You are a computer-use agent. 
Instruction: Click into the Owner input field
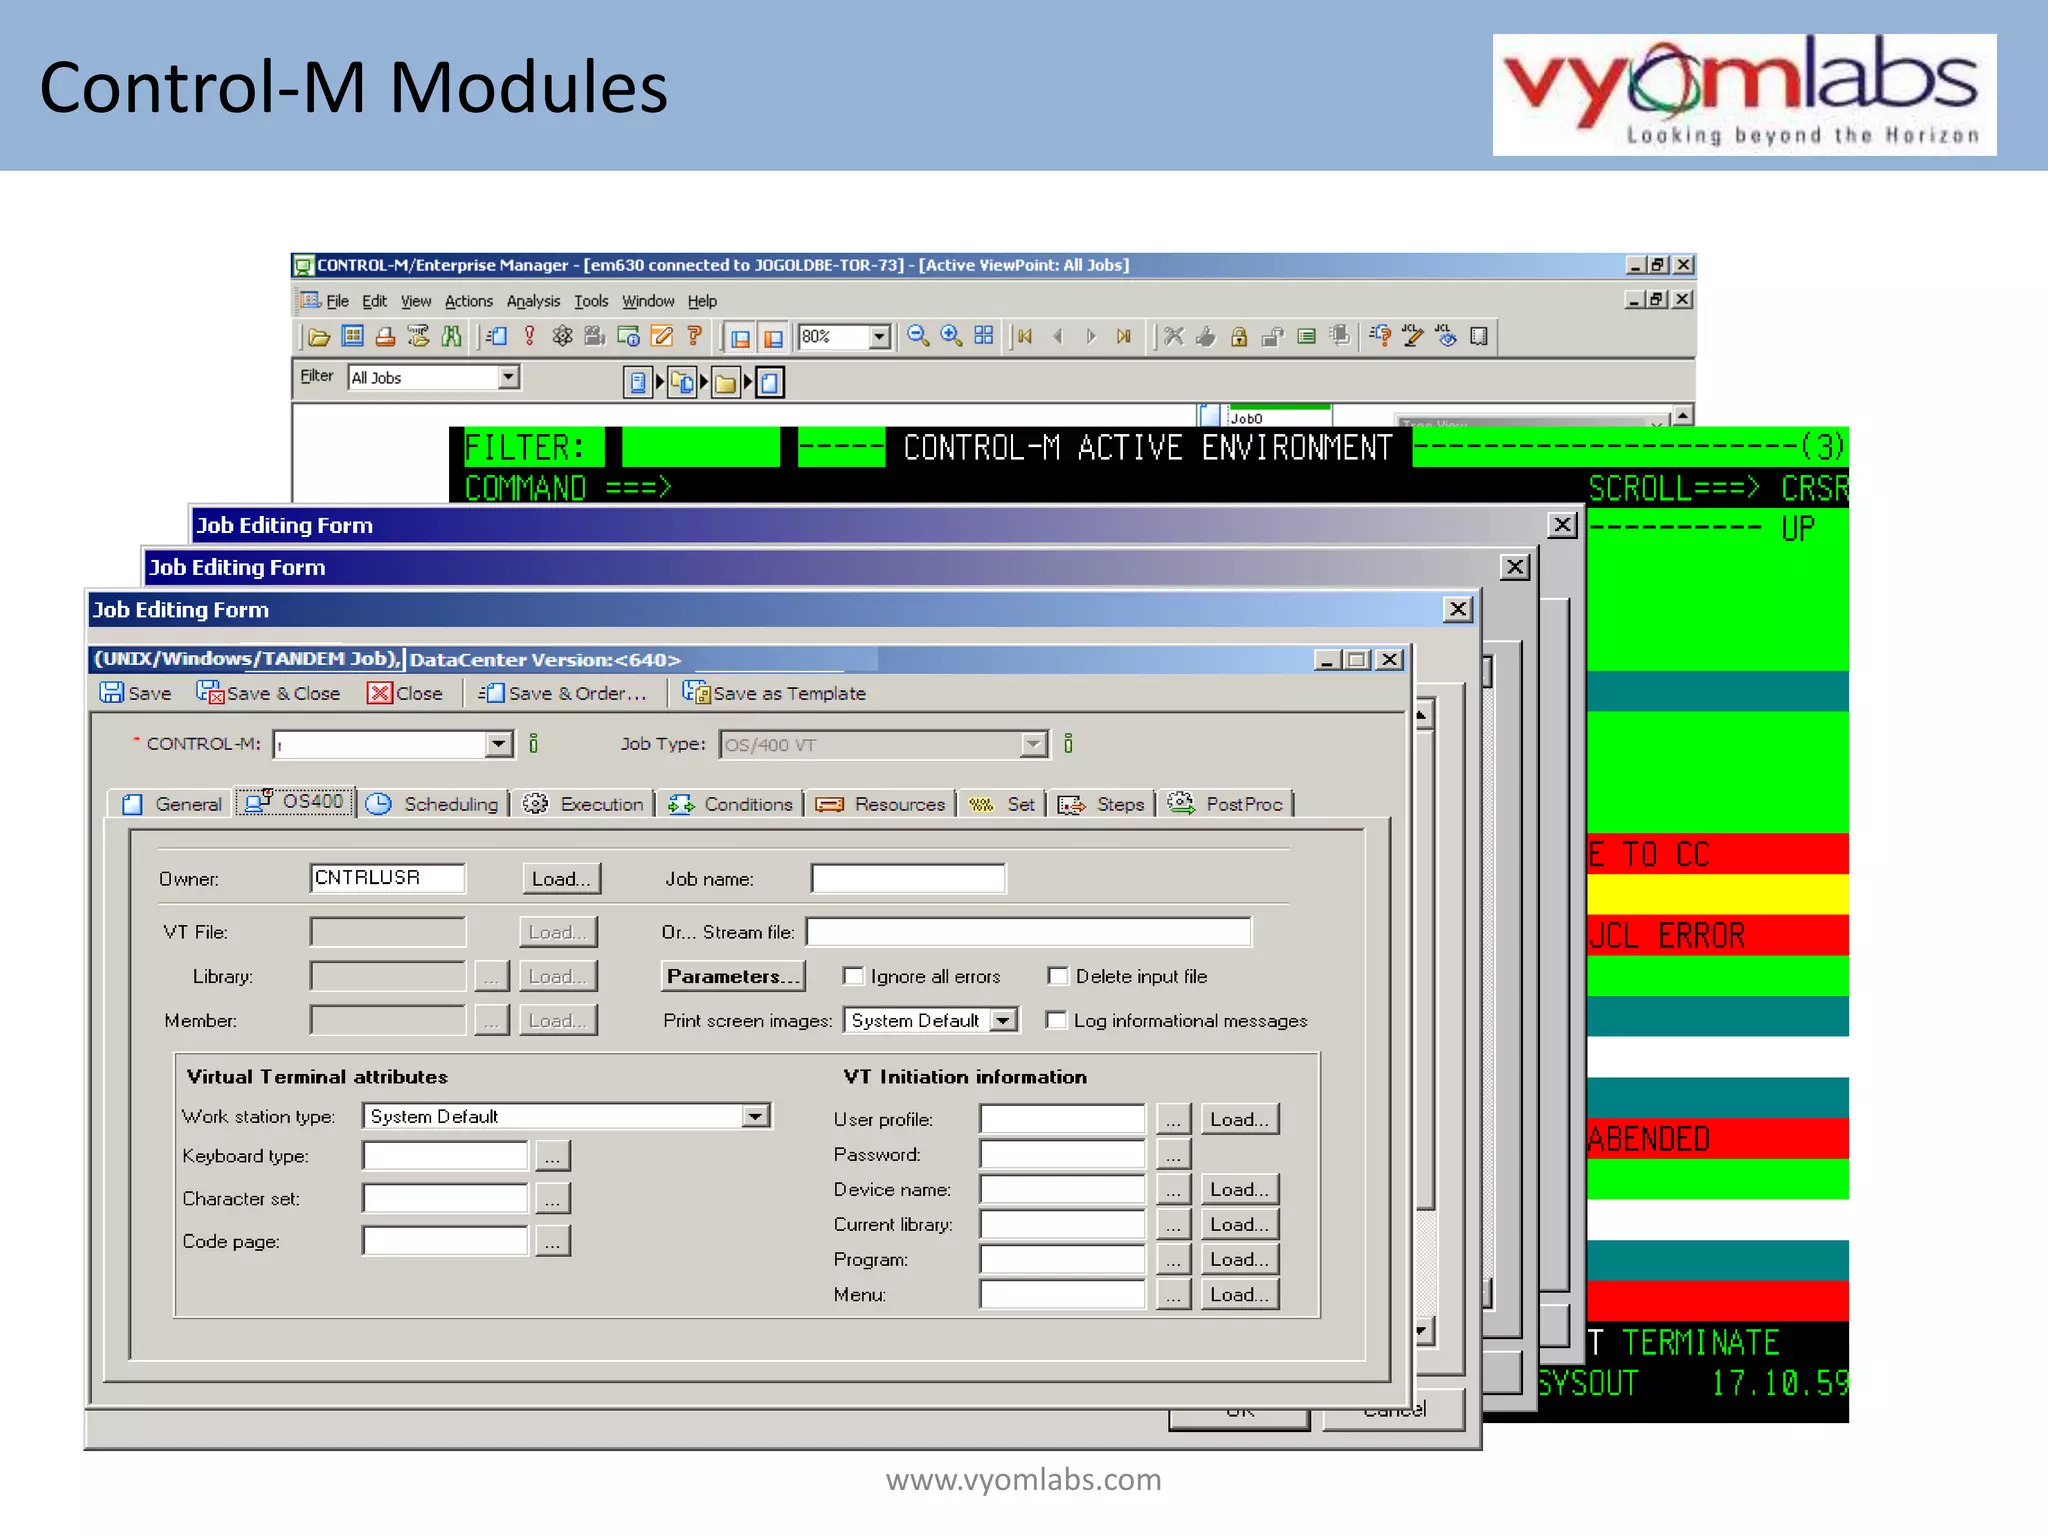coord(387,878)
